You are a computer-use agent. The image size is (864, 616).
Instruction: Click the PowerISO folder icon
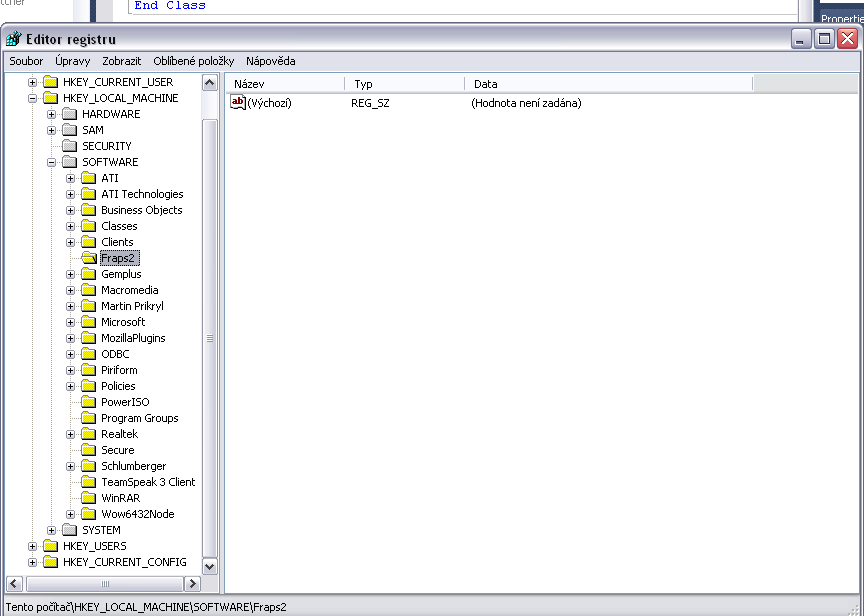pos(89,402)
